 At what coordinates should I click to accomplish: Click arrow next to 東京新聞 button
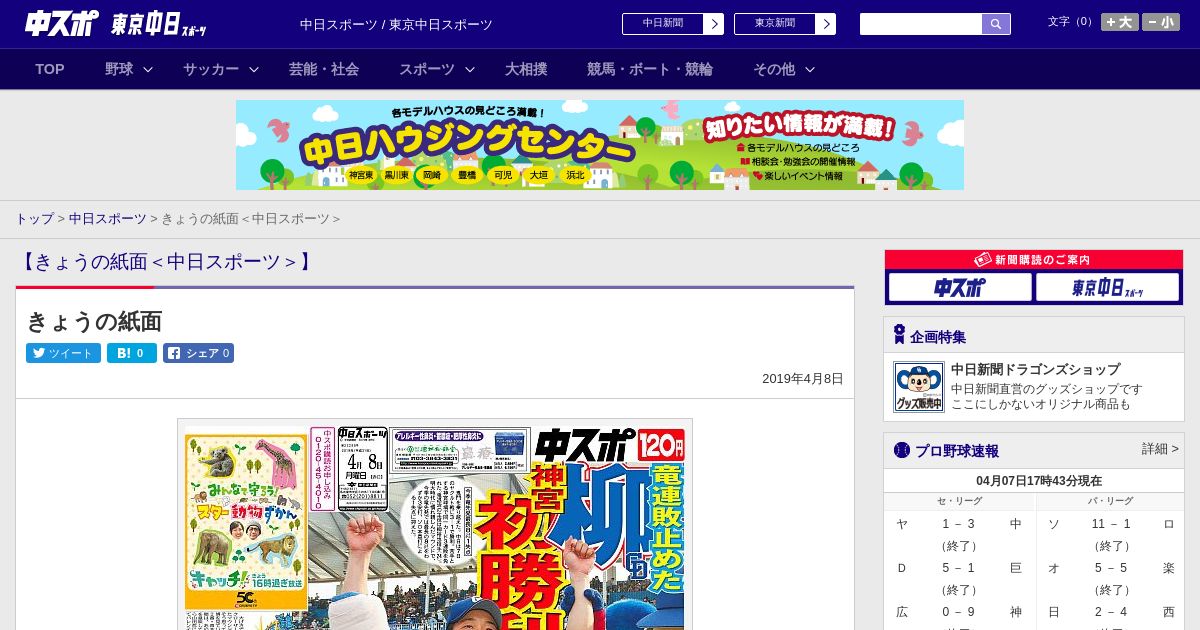(x=826, y=24)
